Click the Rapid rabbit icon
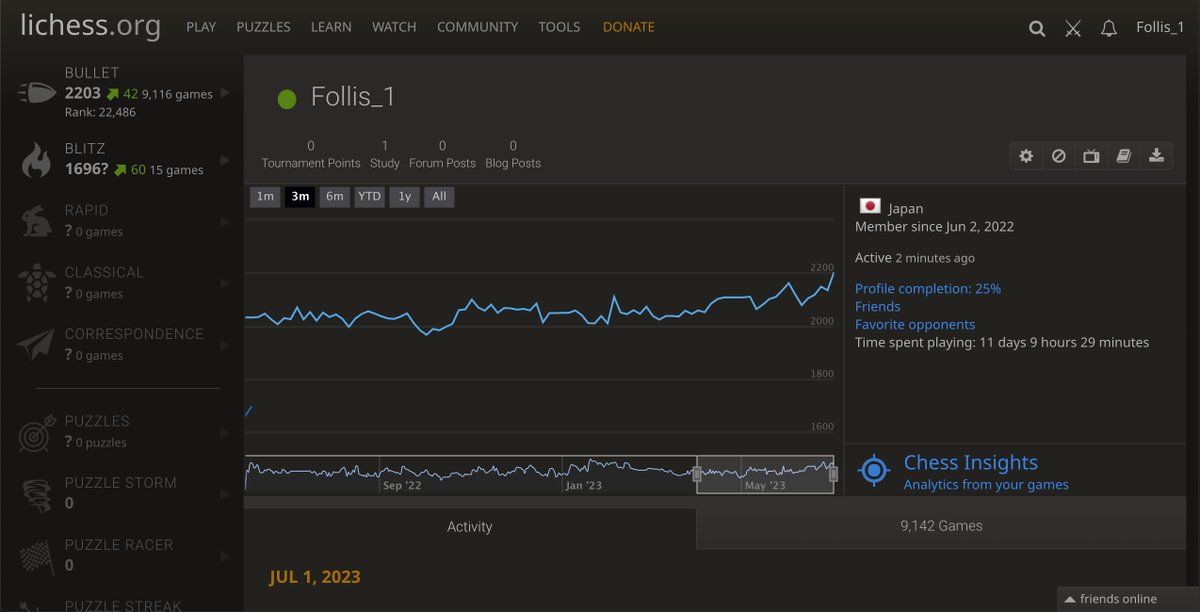 click(35, 221)
